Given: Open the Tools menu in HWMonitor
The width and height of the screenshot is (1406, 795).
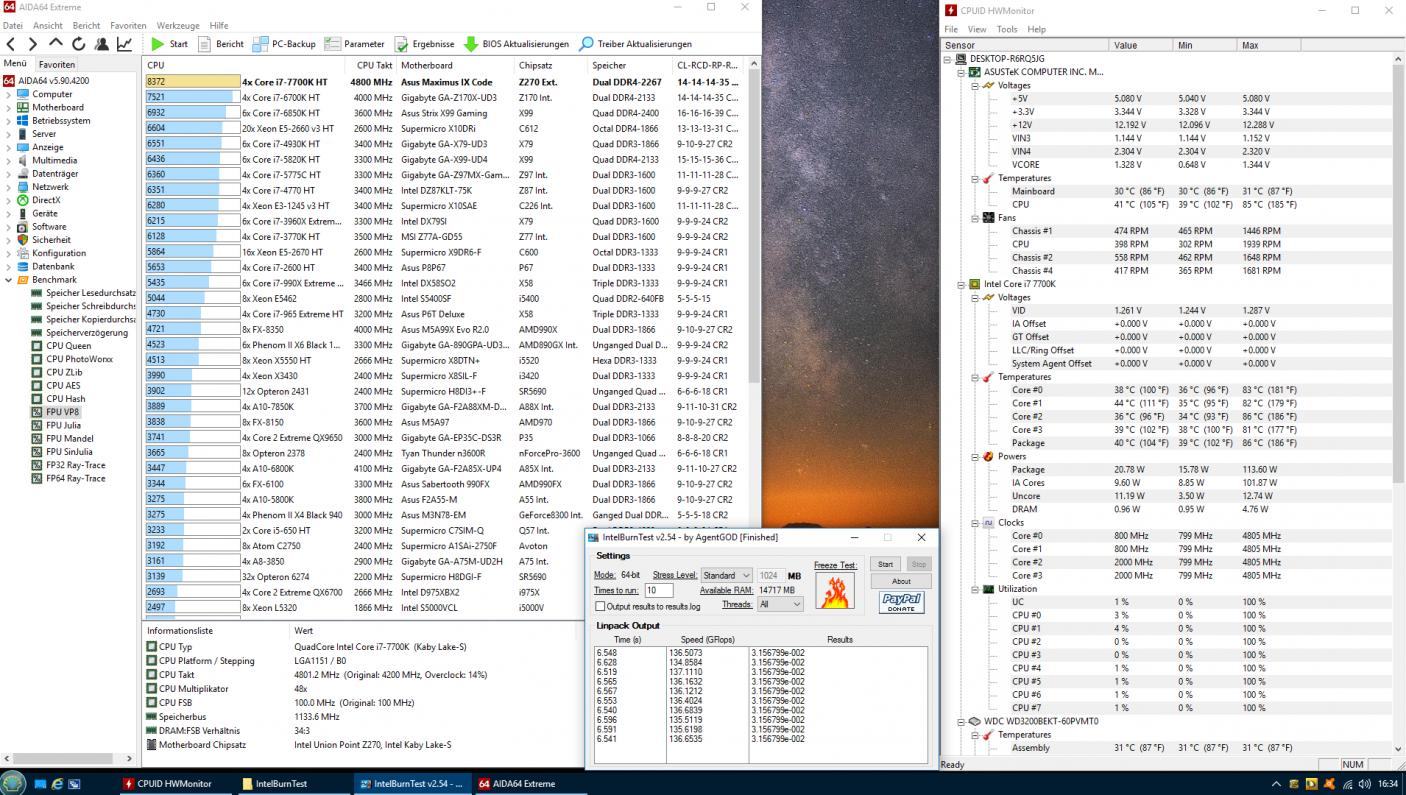Looking at the screenshot, I should 1007,29.
